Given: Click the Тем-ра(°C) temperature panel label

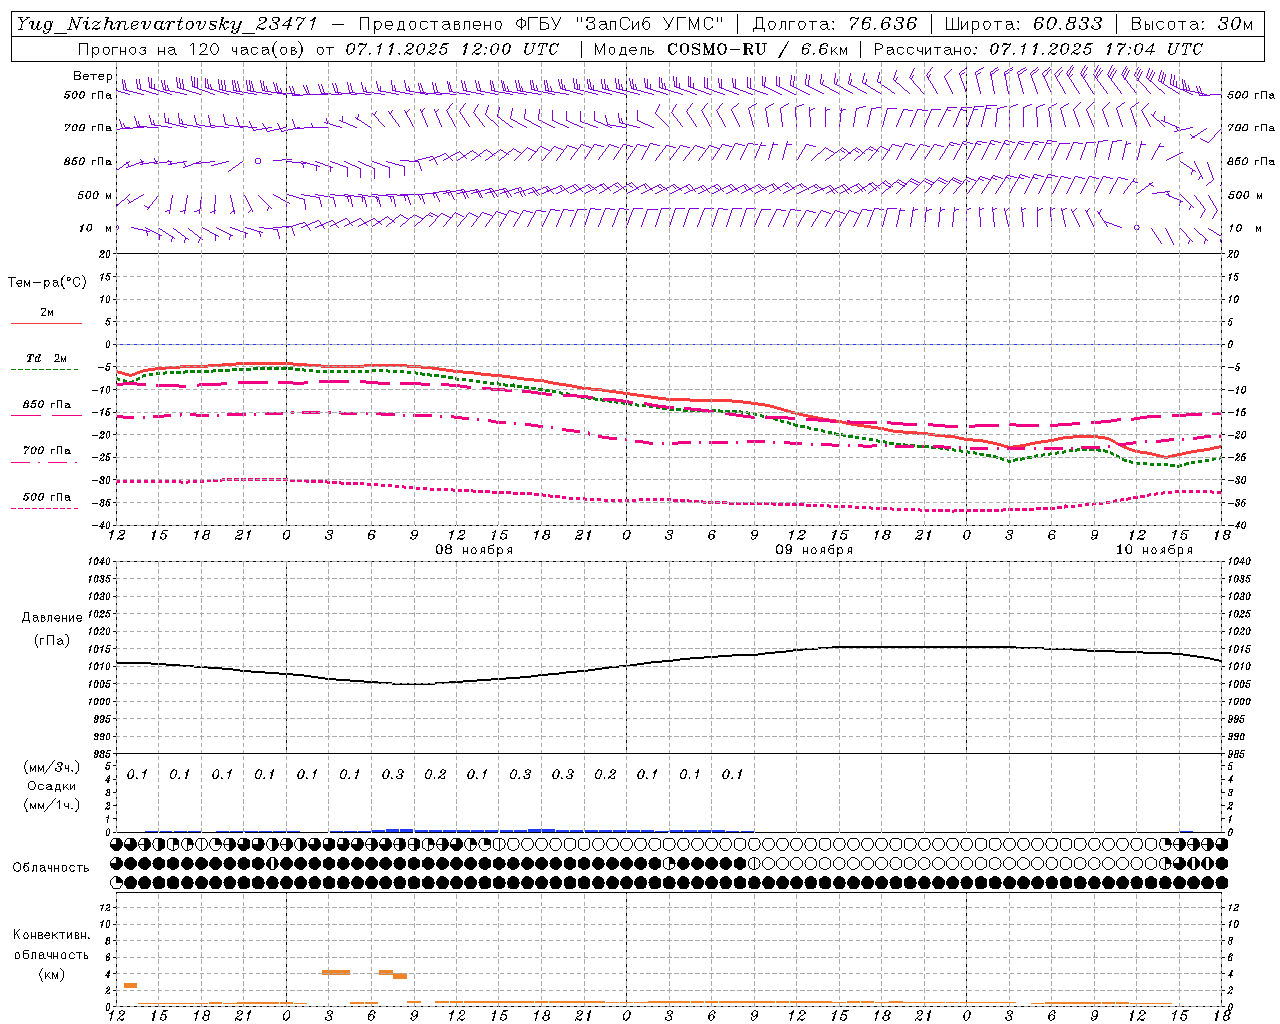Looking at the screenshot, I should pos(47,283).
